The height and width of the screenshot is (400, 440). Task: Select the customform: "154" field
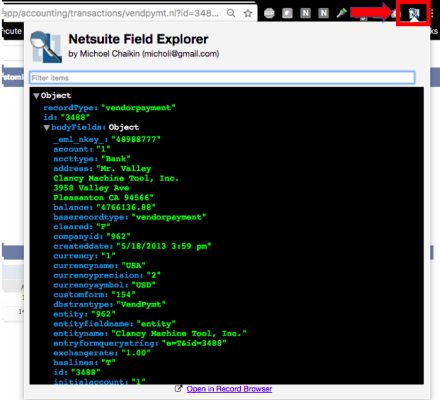(x=94, y=295)
